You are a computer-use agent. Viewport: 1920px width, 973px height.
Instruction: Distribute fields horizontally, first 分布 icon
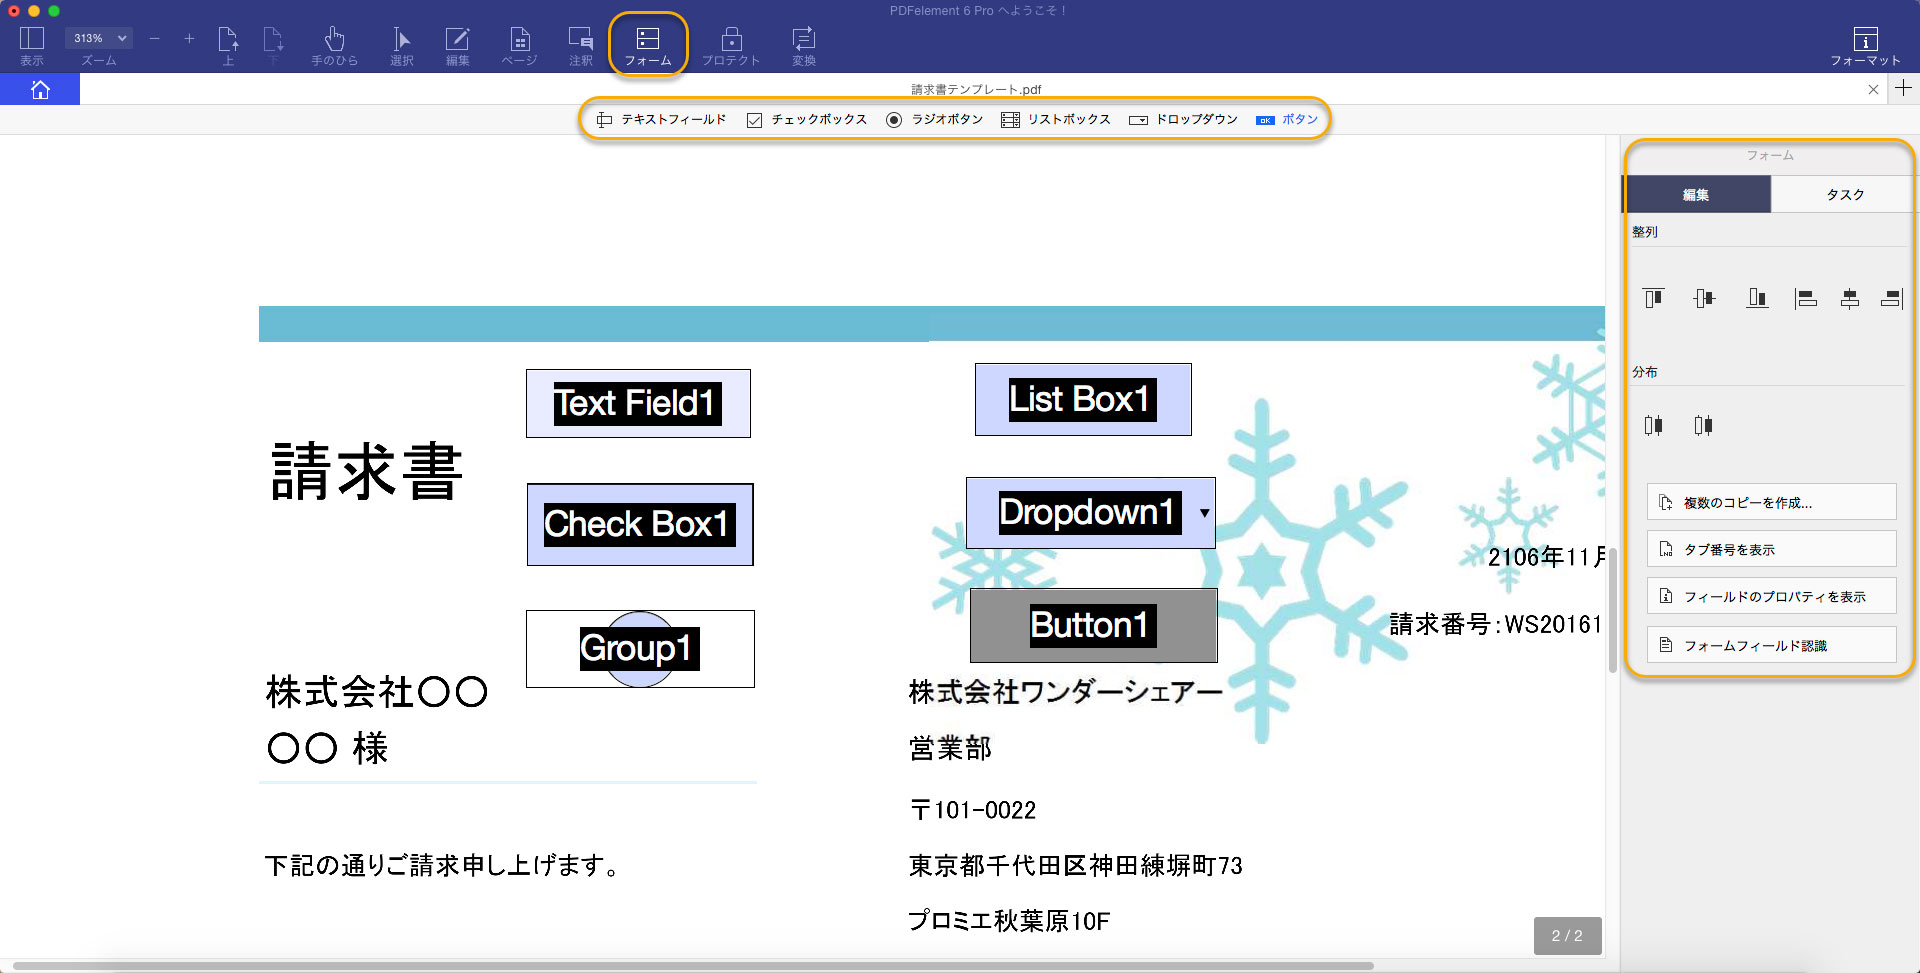coord(1654,425)
